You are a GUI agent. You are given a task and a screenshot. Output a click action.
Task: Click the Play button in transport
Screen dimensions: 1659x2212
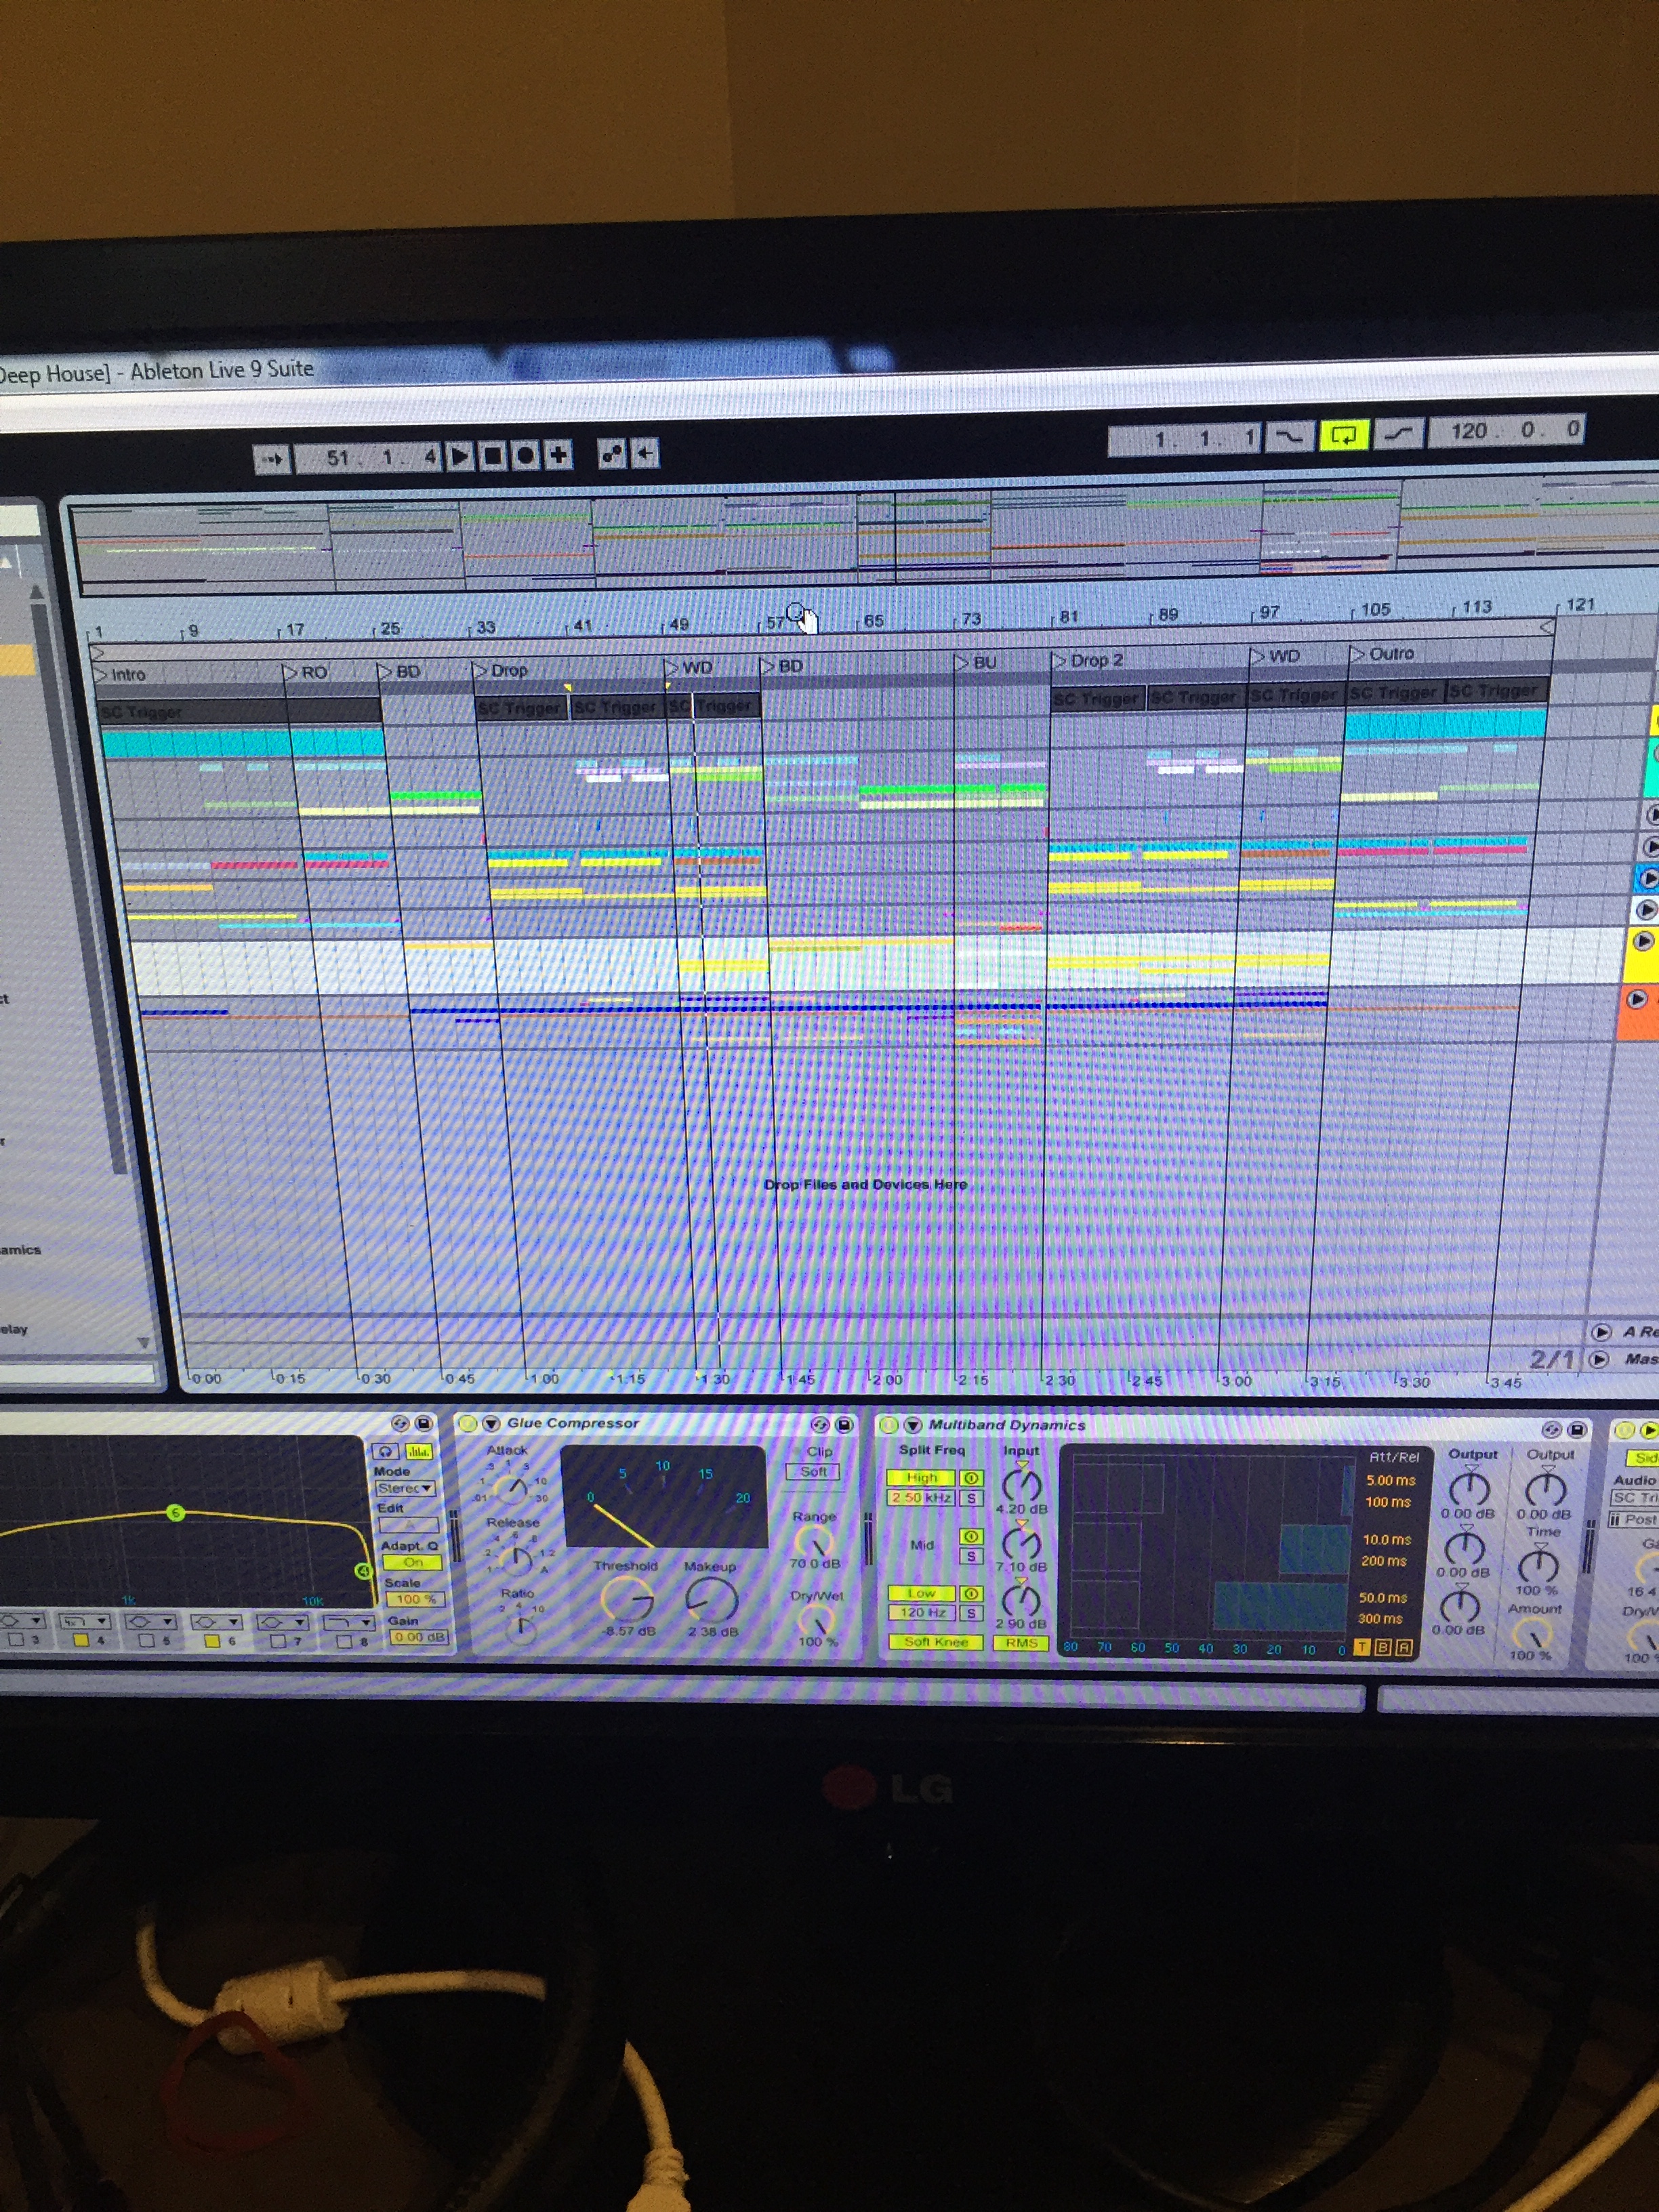[460, 456]
